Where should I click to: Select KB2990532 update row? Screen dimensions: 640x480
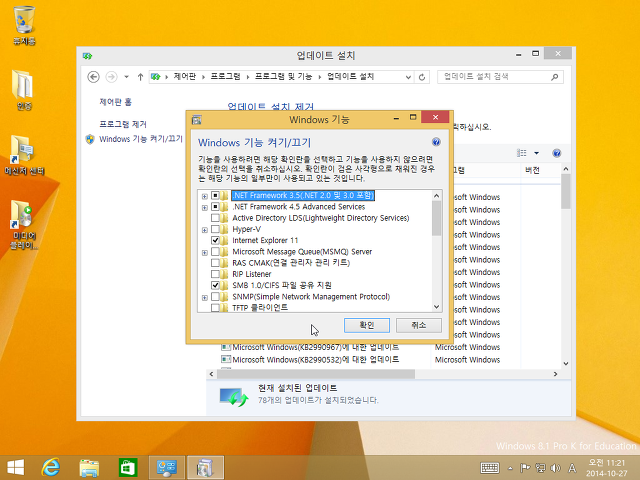316,360
